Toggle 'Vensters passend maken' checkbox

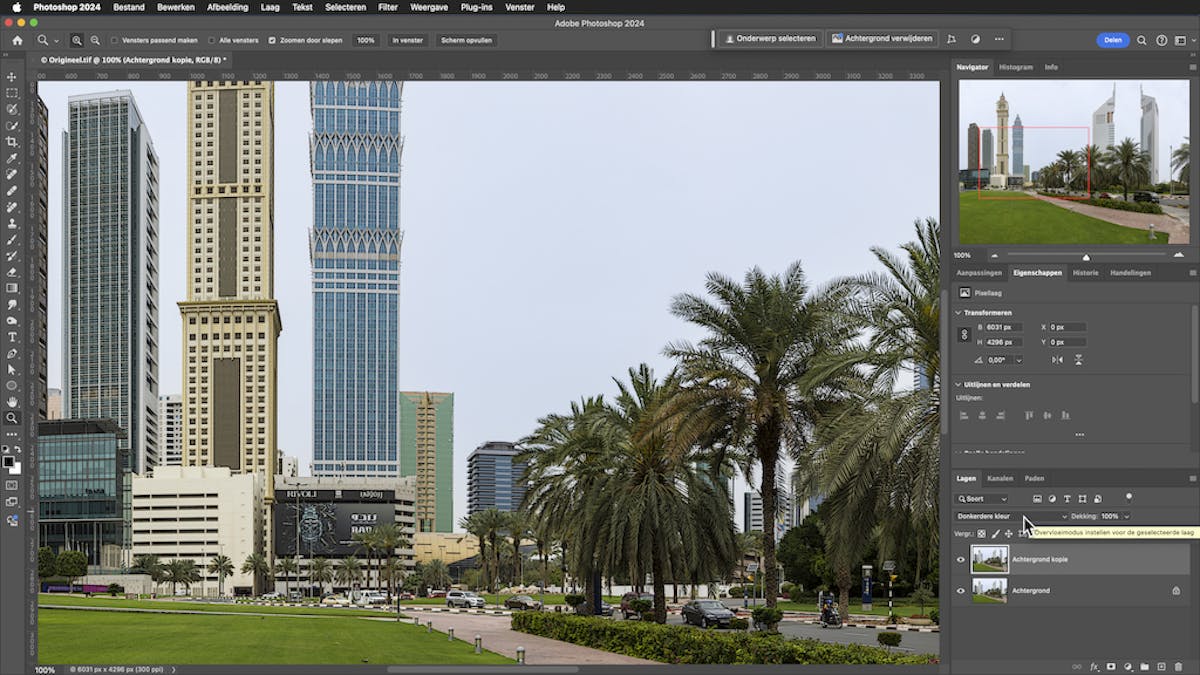[x=115, y=40]
